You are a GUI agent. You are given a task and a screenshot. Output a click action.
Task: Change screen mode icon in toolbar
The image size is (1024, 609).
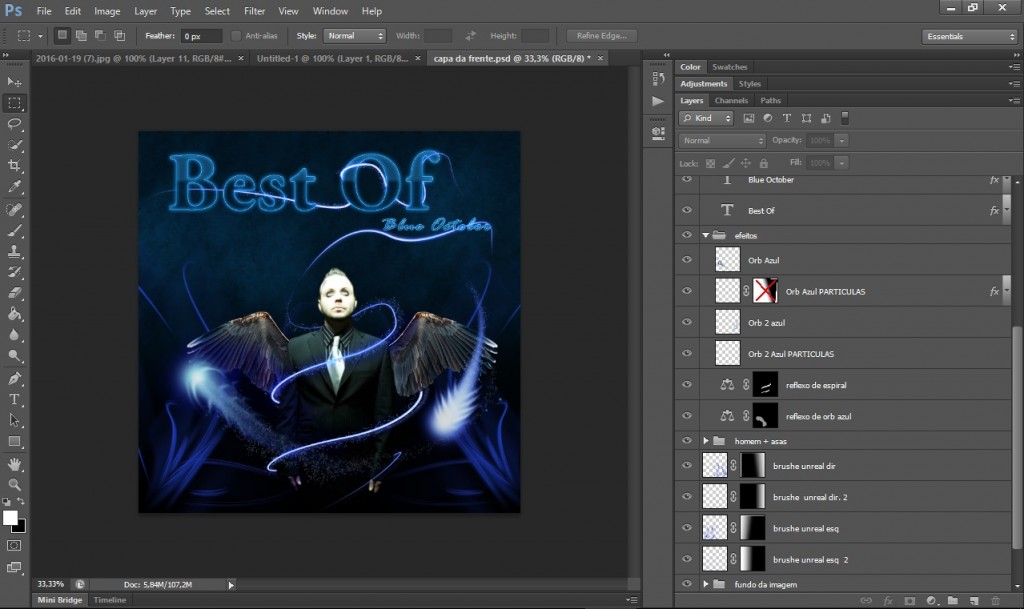point(14,567)
